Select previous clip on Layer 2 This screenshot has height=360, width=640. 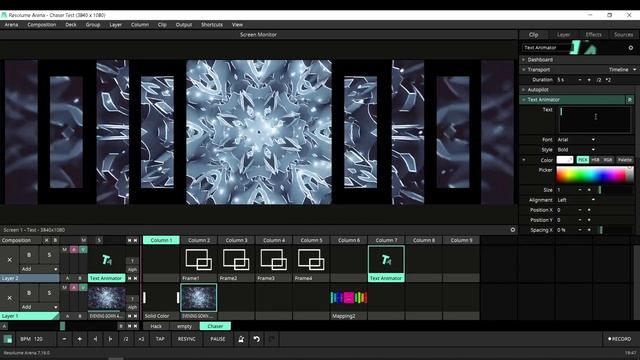[129, 278]
